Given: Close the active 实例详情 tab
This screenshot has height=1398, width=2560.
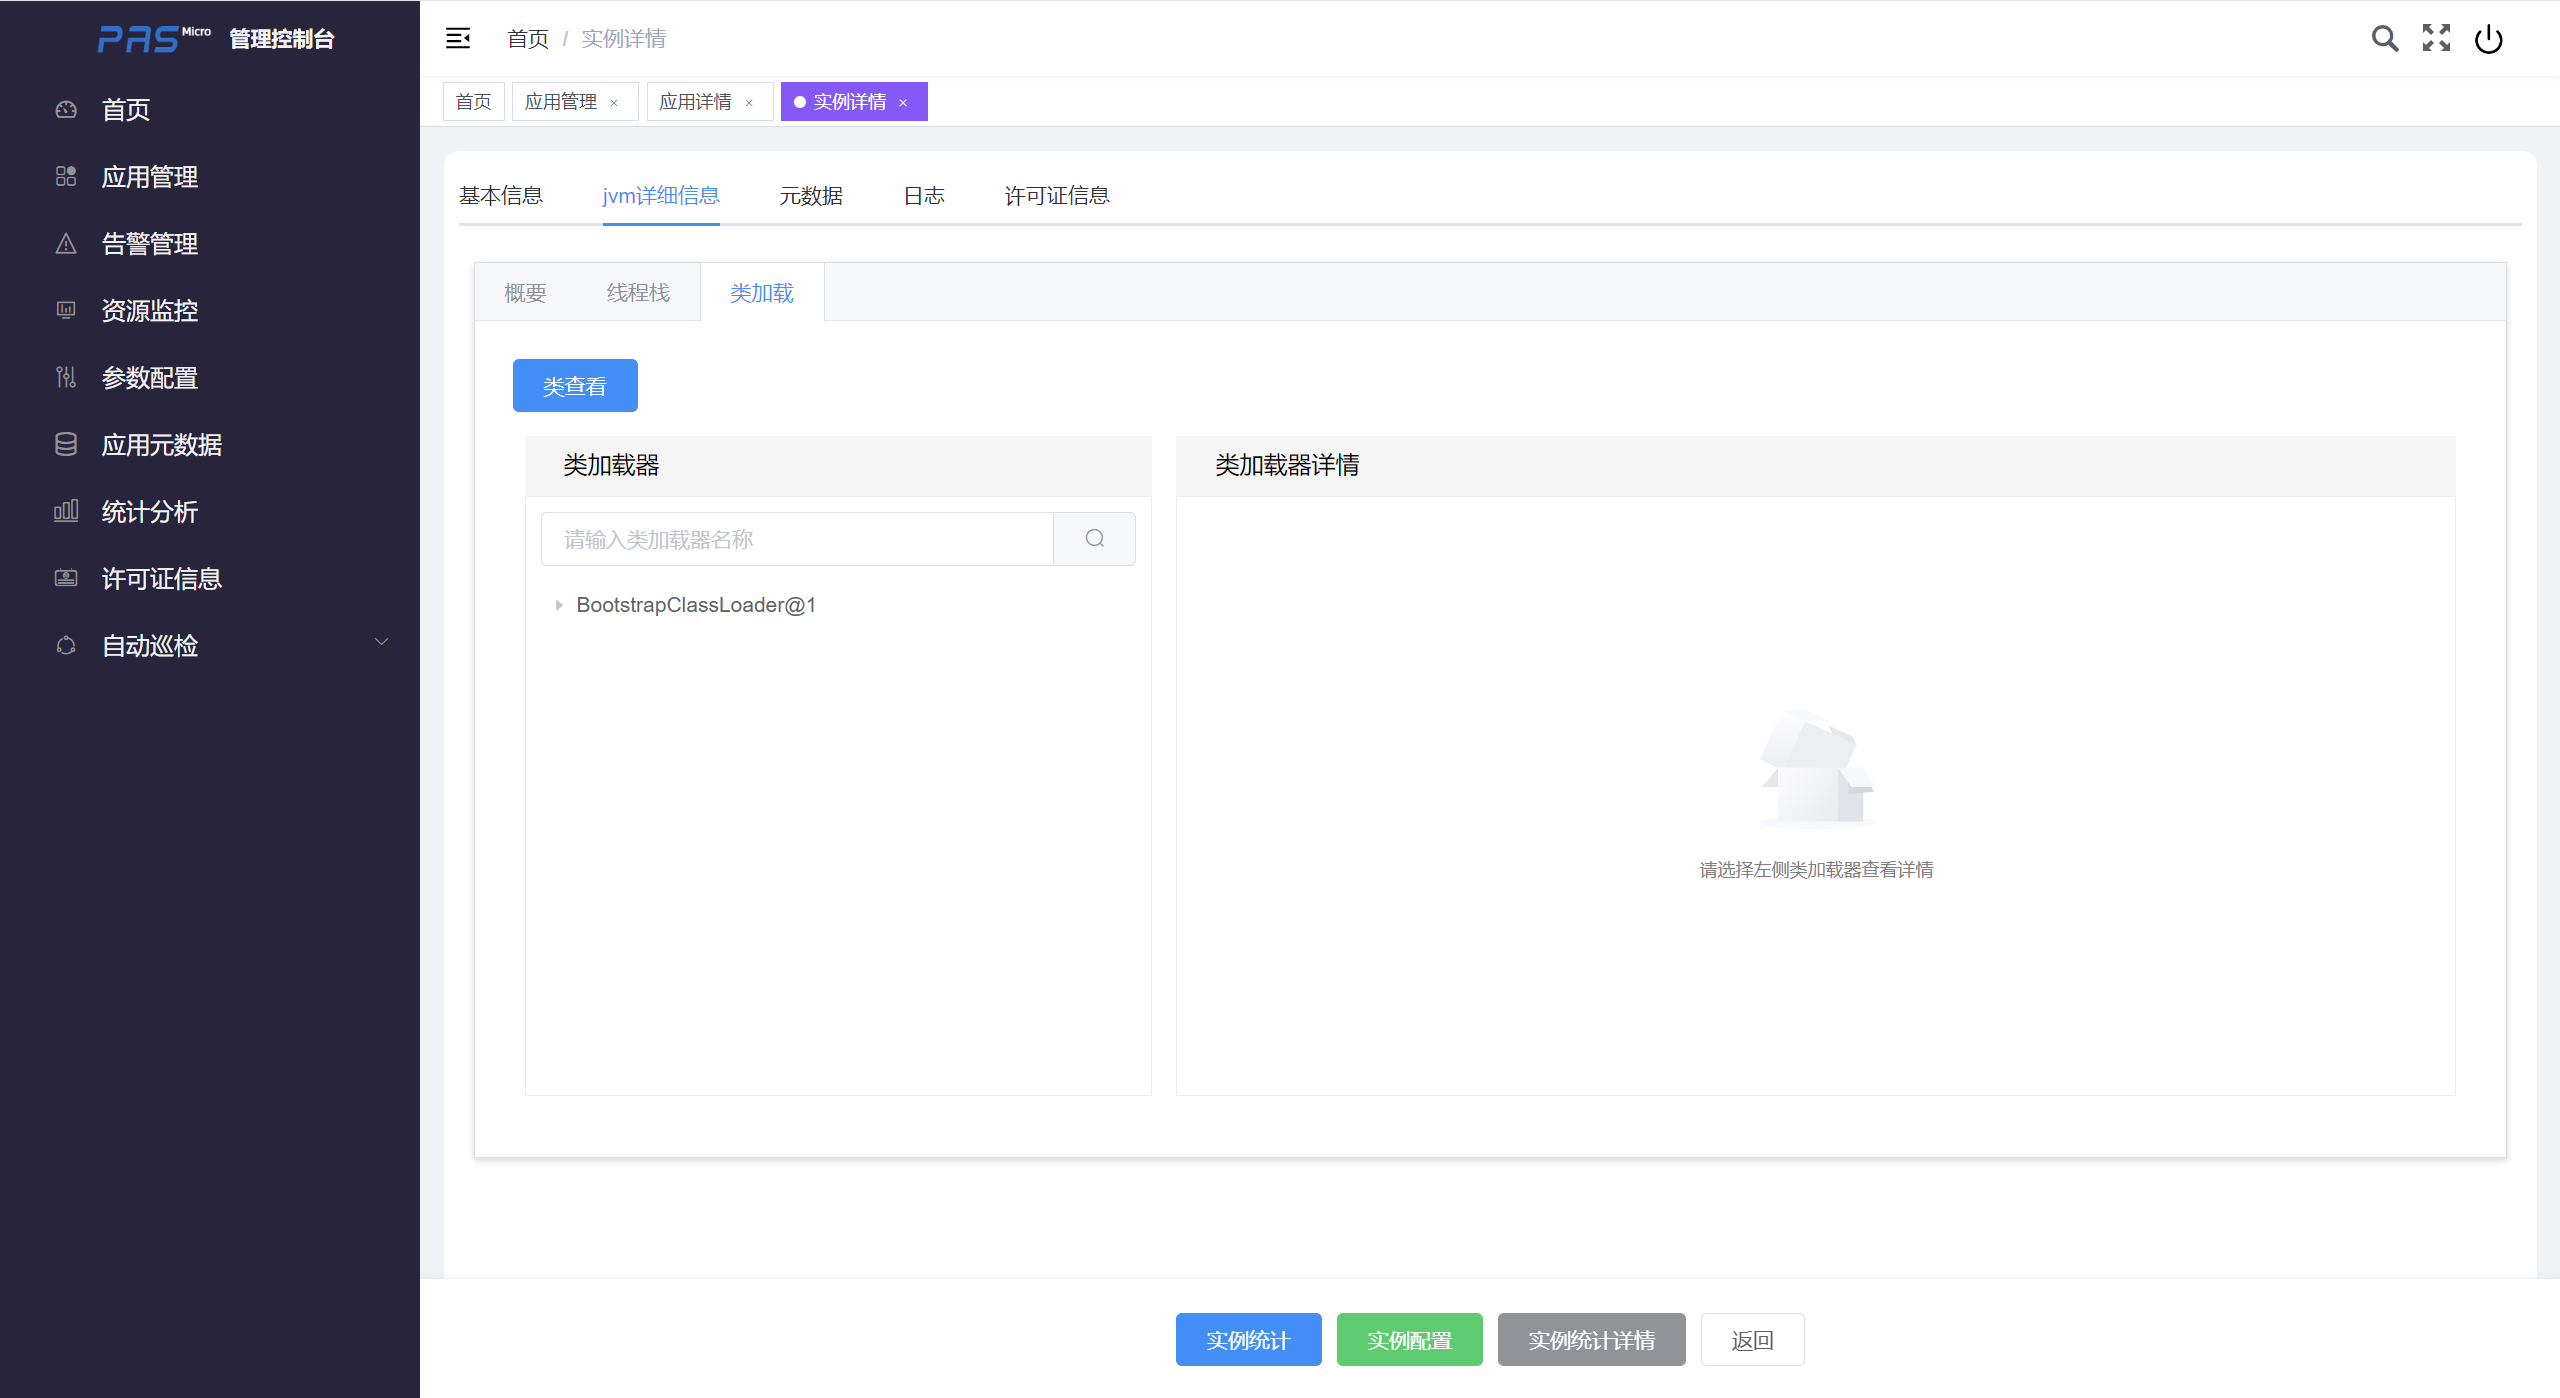Looking at the screenshot, I should tap(903, 103).
